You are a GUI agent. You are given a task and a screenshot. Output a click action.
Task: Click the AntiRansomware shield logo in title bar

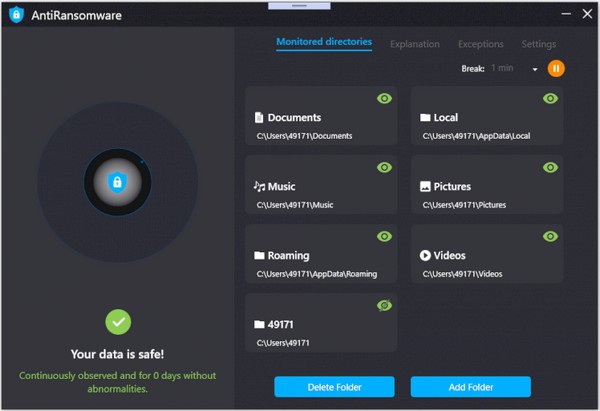pos(16,14)
